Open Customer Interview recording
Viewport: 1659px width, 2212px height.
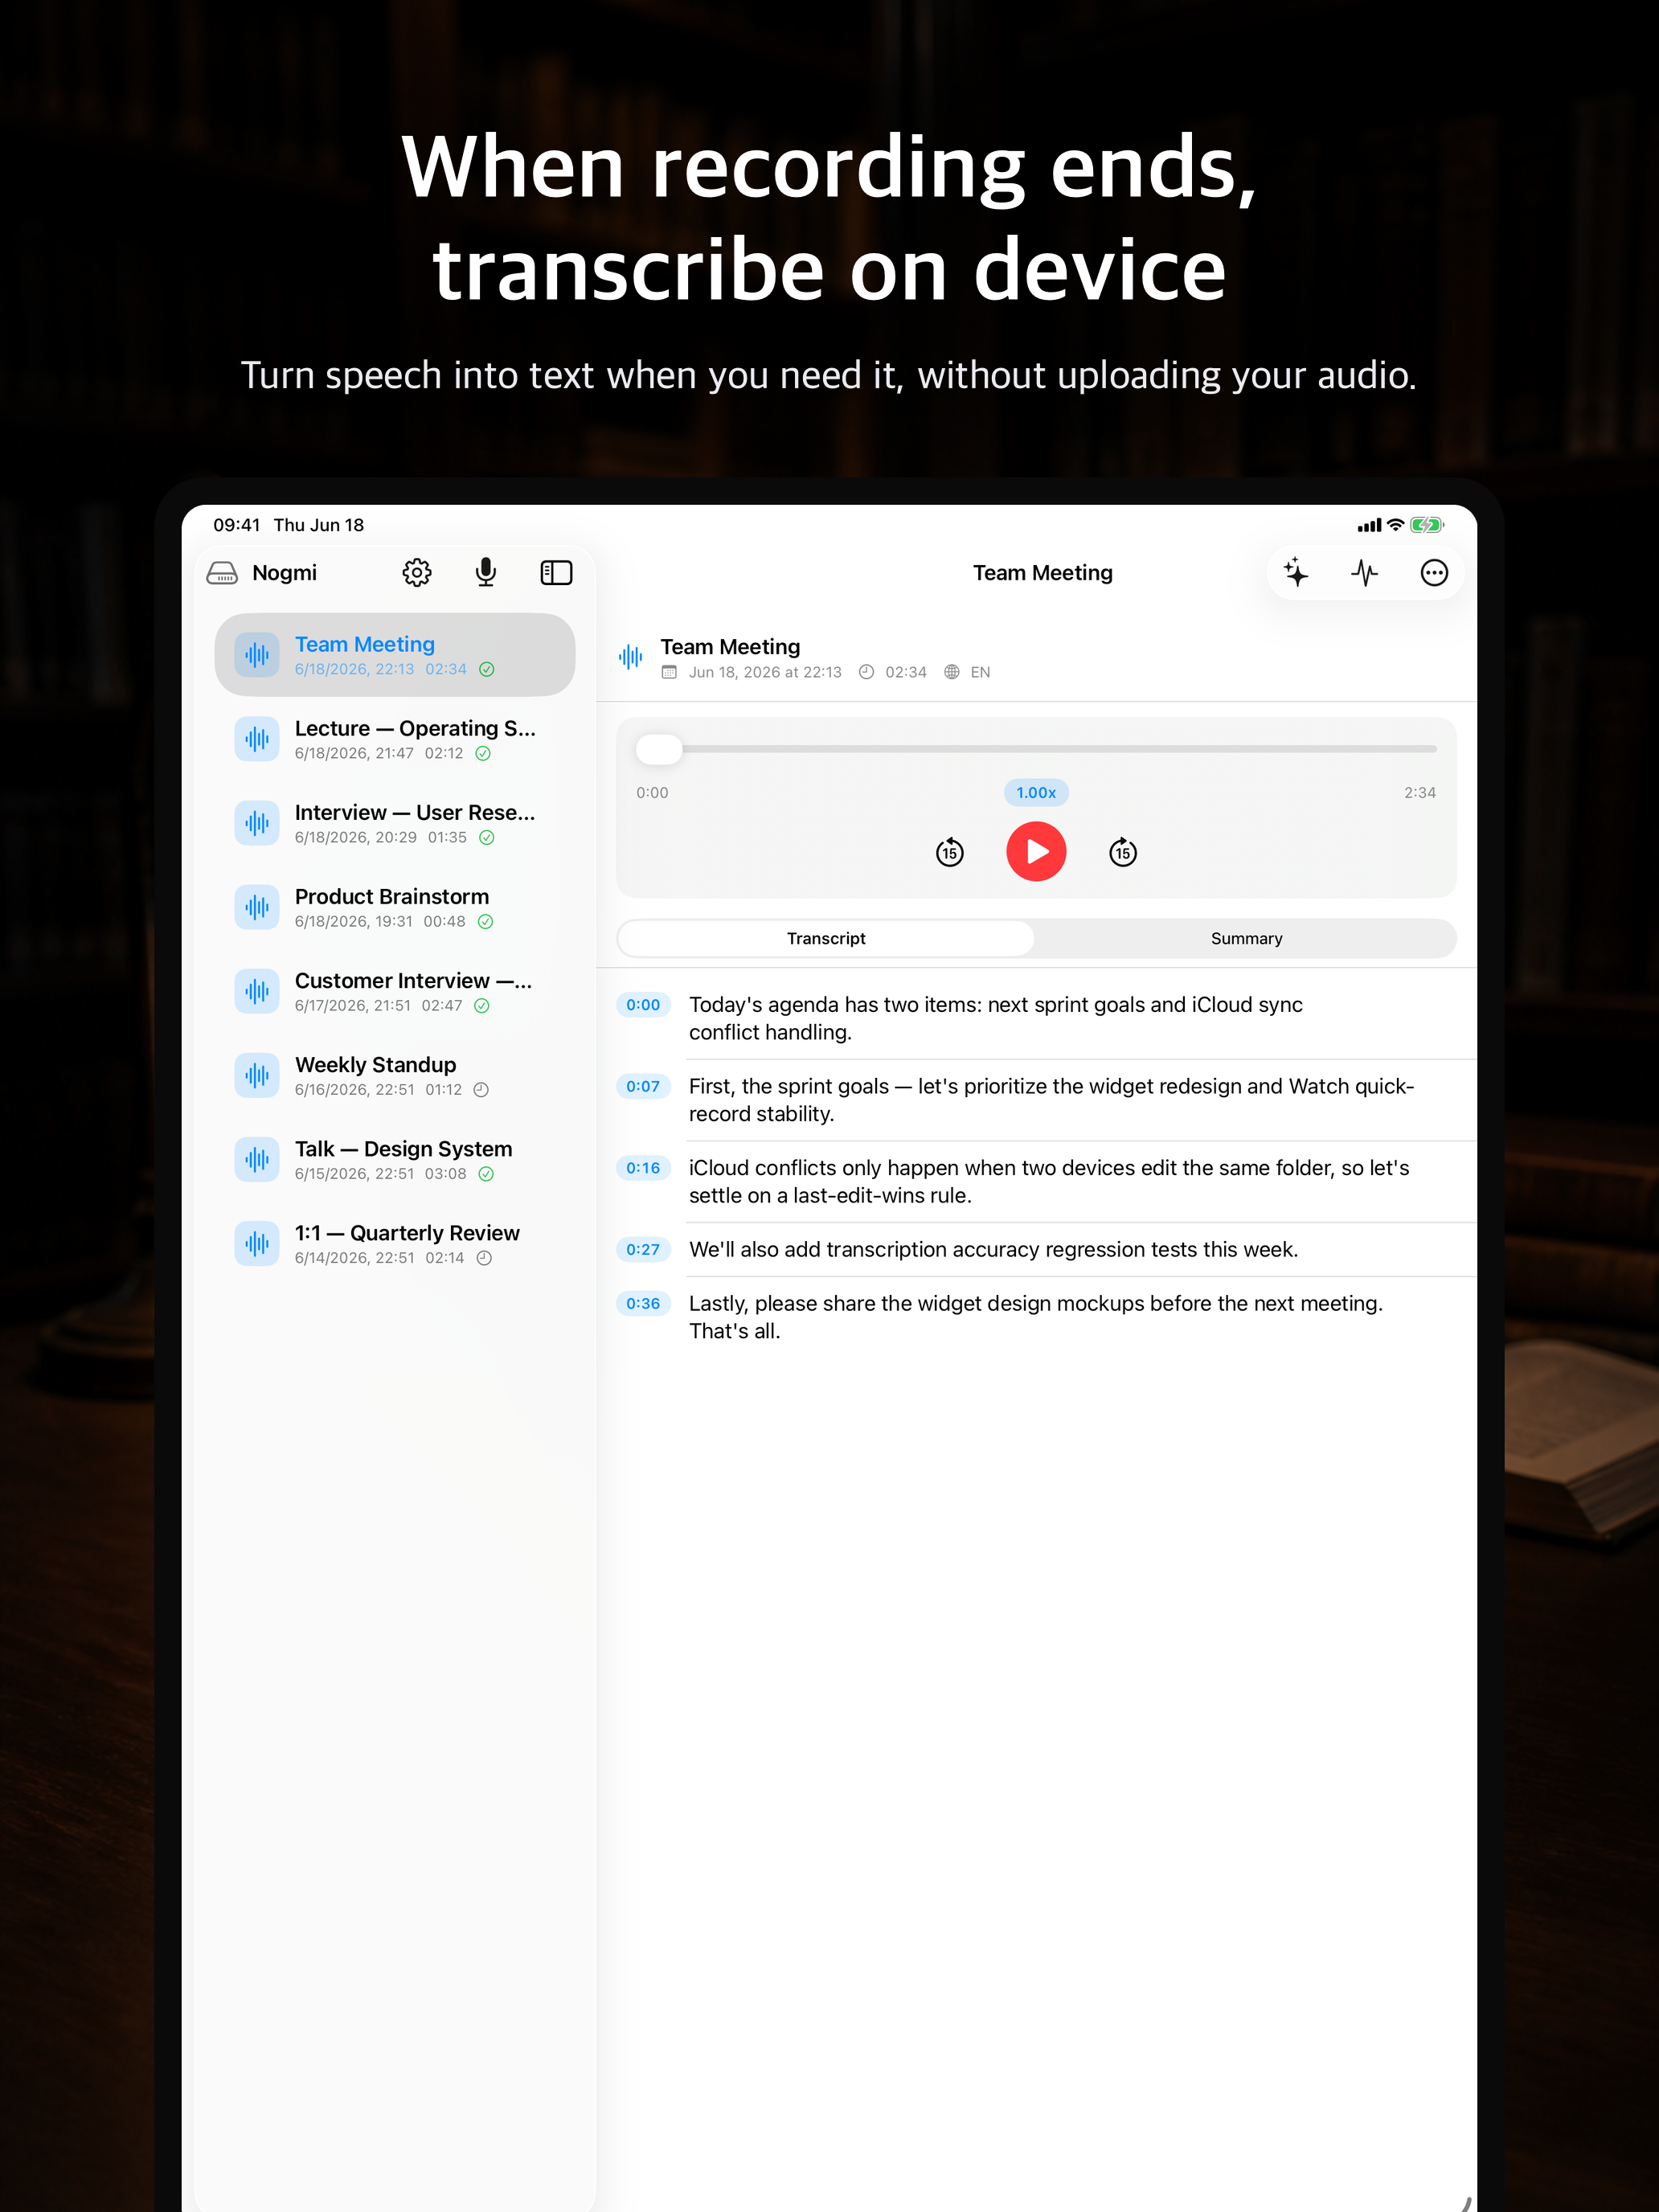pos(395,991)
